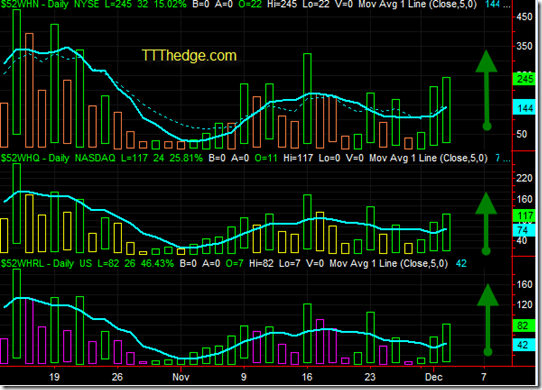
Task: Click the 23 date label on time axis
Action: click(370, 377)
